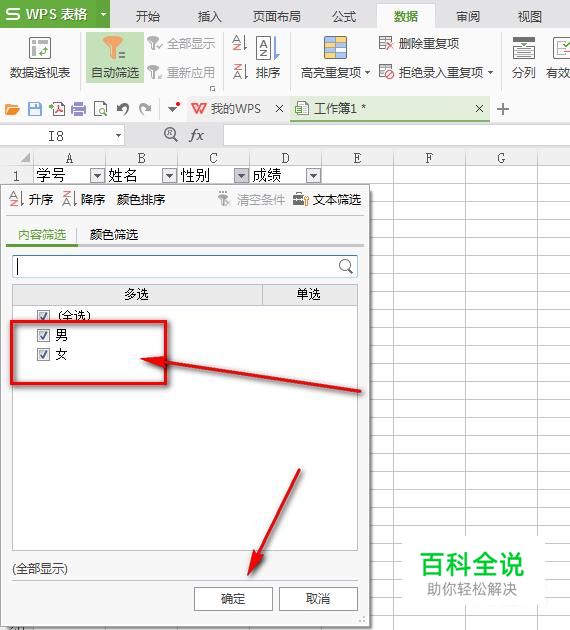Click the filter search input field
Image resolution: width=570 pixels, height=630 pixels.
coord(185,266)
